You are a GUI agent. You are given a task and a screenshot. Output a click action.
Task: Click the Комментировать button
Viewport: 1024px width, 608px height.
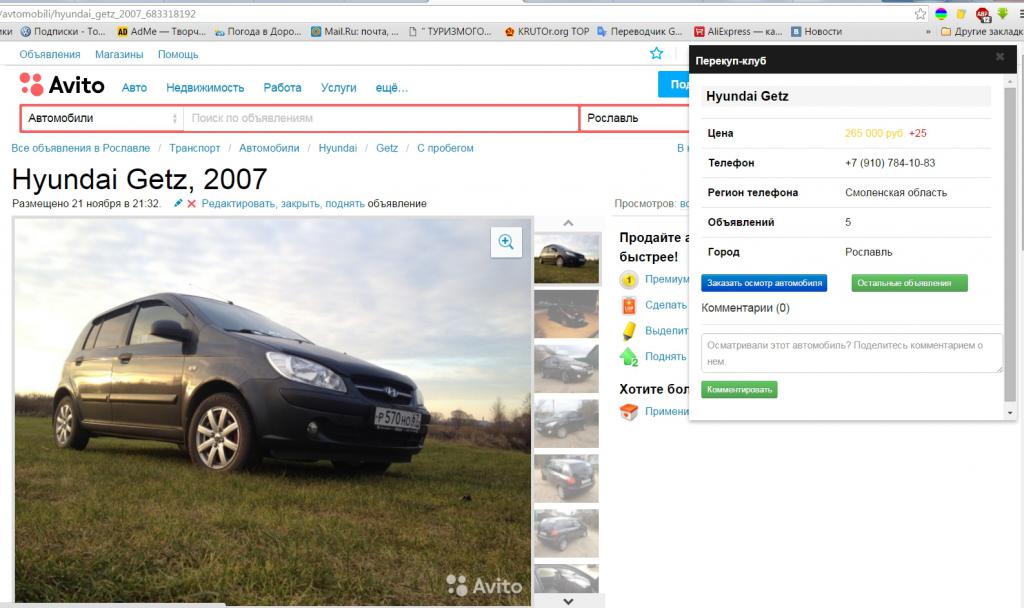[x=739, y=389]
